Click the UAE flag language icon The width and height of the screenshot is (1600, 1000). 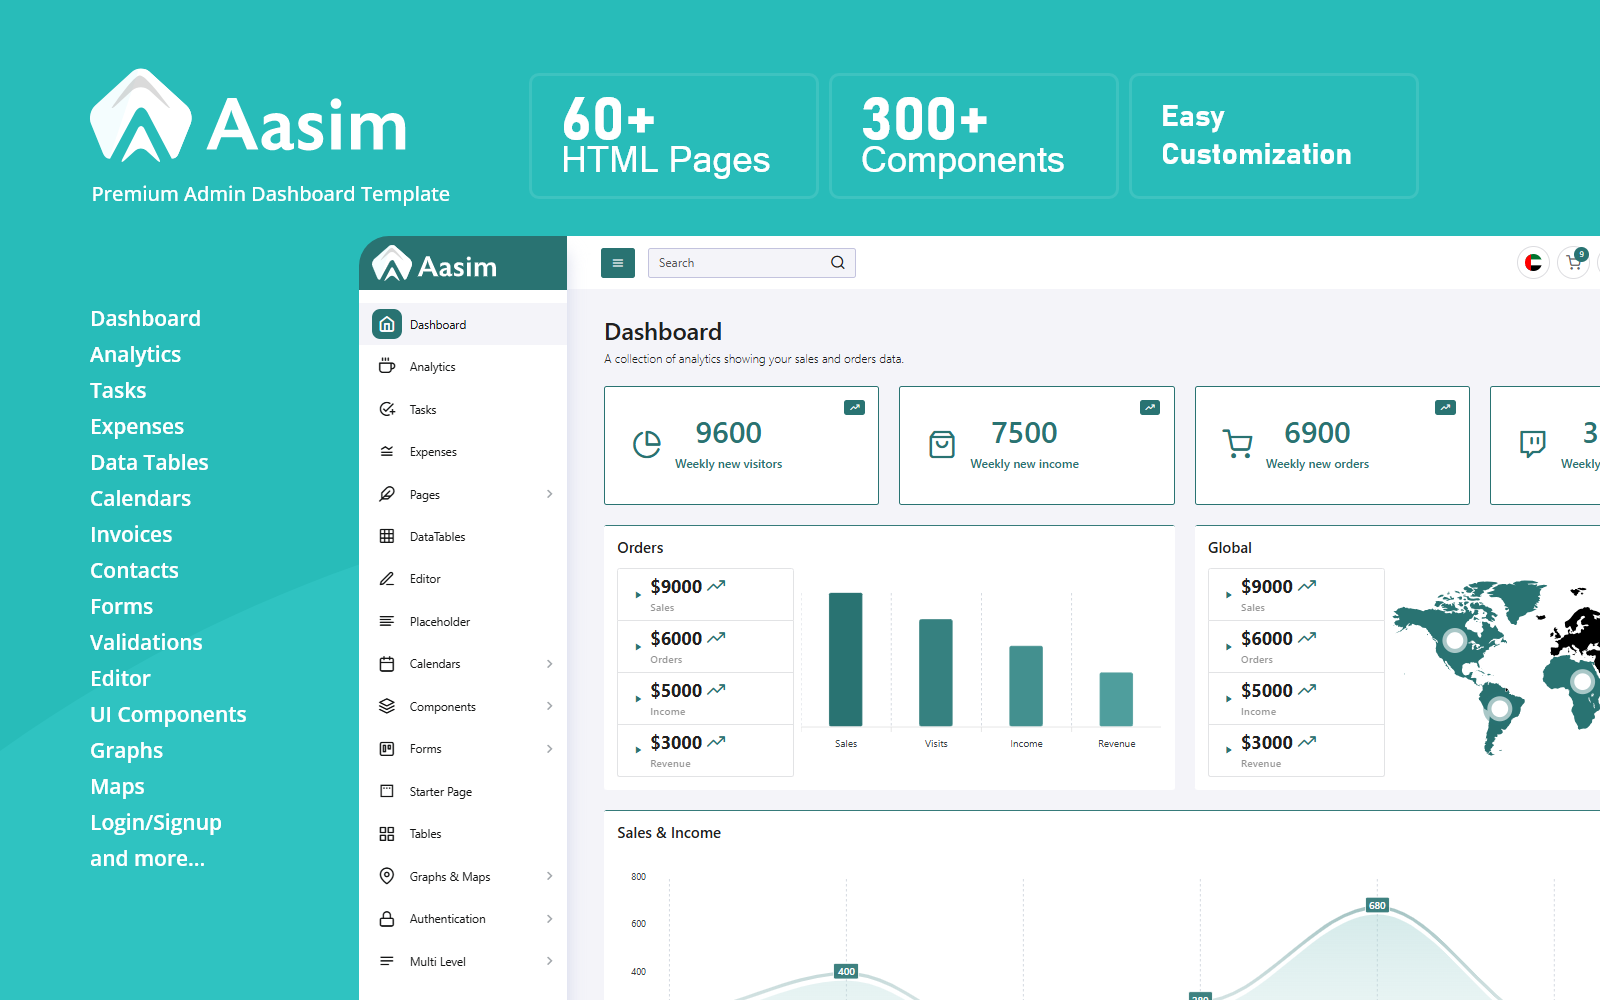(1533, 263)
